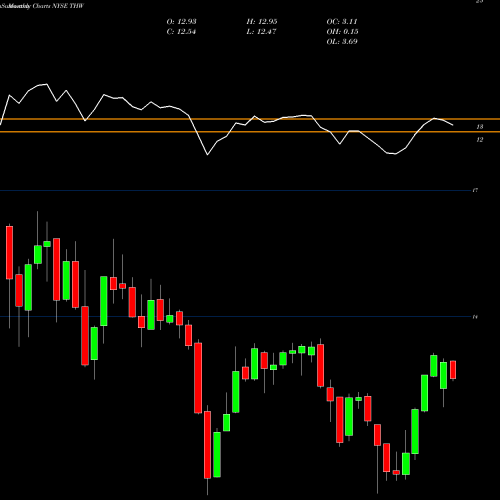Click the OH: 0.15 value
The image size is (500, 500).
342,32
